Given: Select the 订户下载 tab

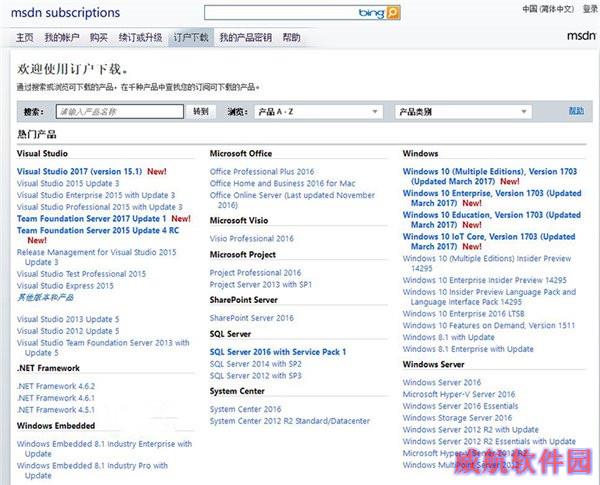Looking at the screenshot, I should point(191,38).
